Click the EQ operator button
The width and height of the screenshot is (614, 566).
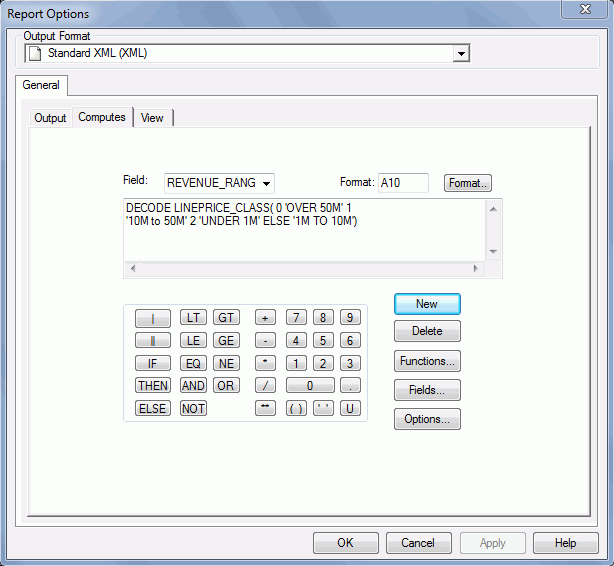pyautogui.click(x=193, y=363)
